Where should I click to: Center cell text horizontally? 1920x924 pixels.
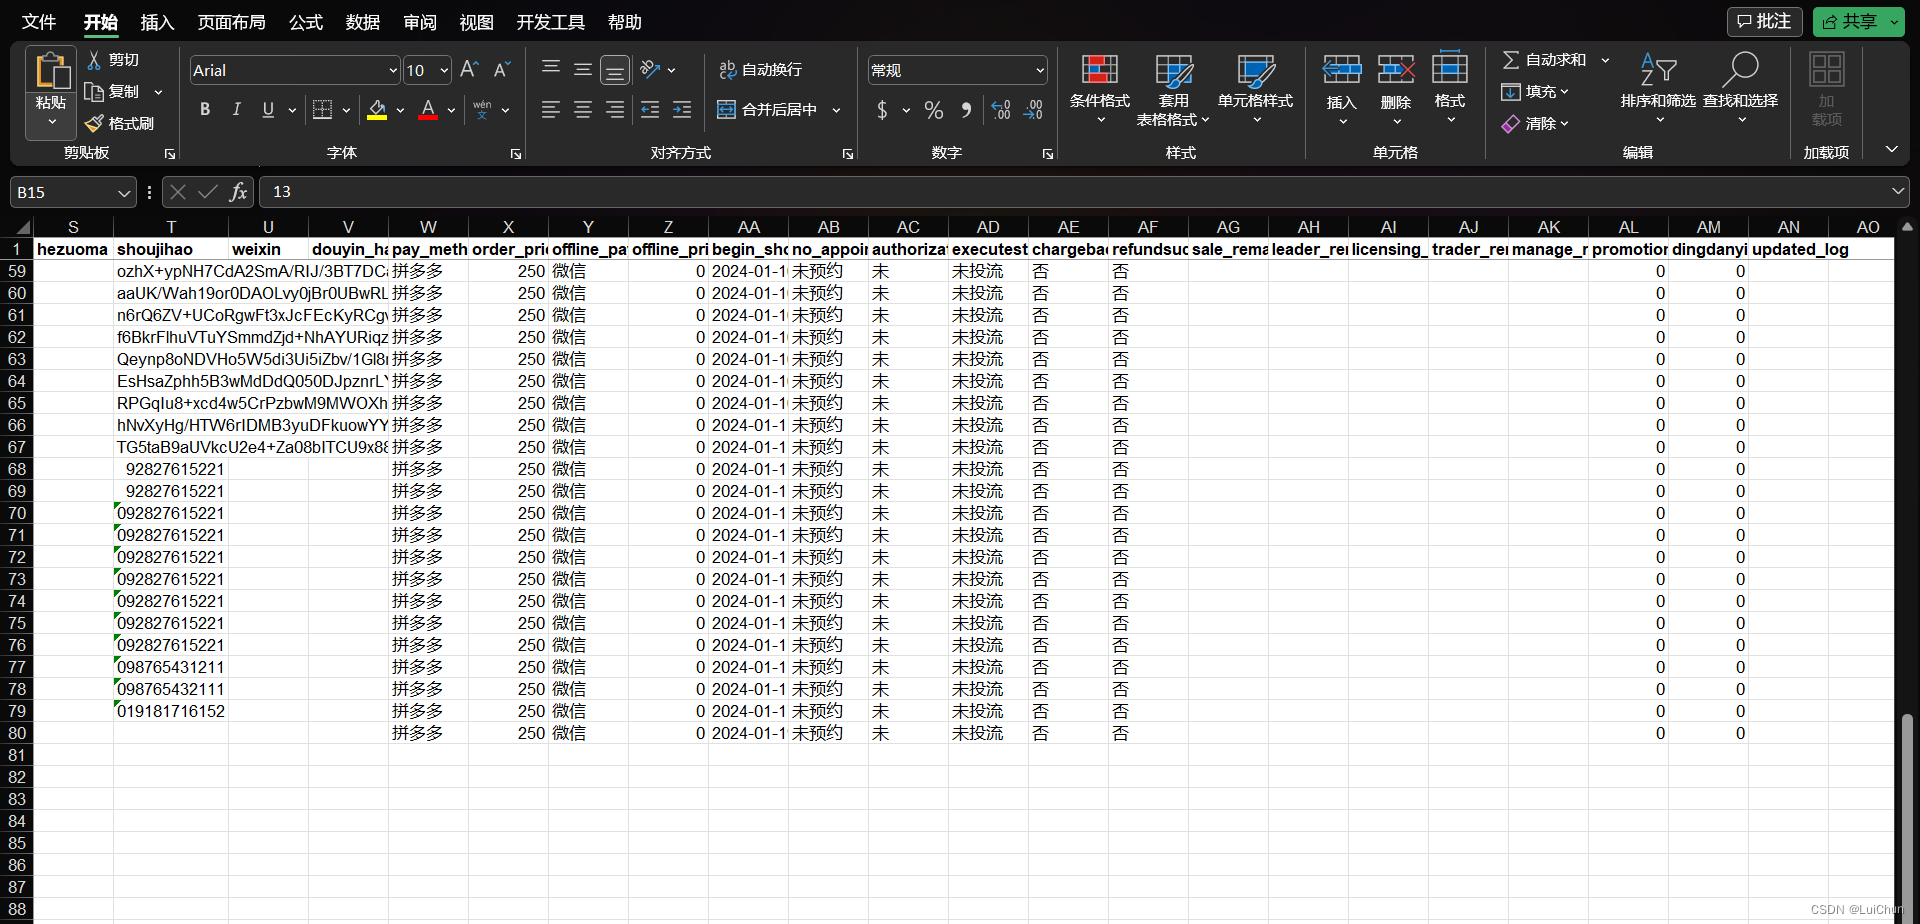click(x=583, y=110)
